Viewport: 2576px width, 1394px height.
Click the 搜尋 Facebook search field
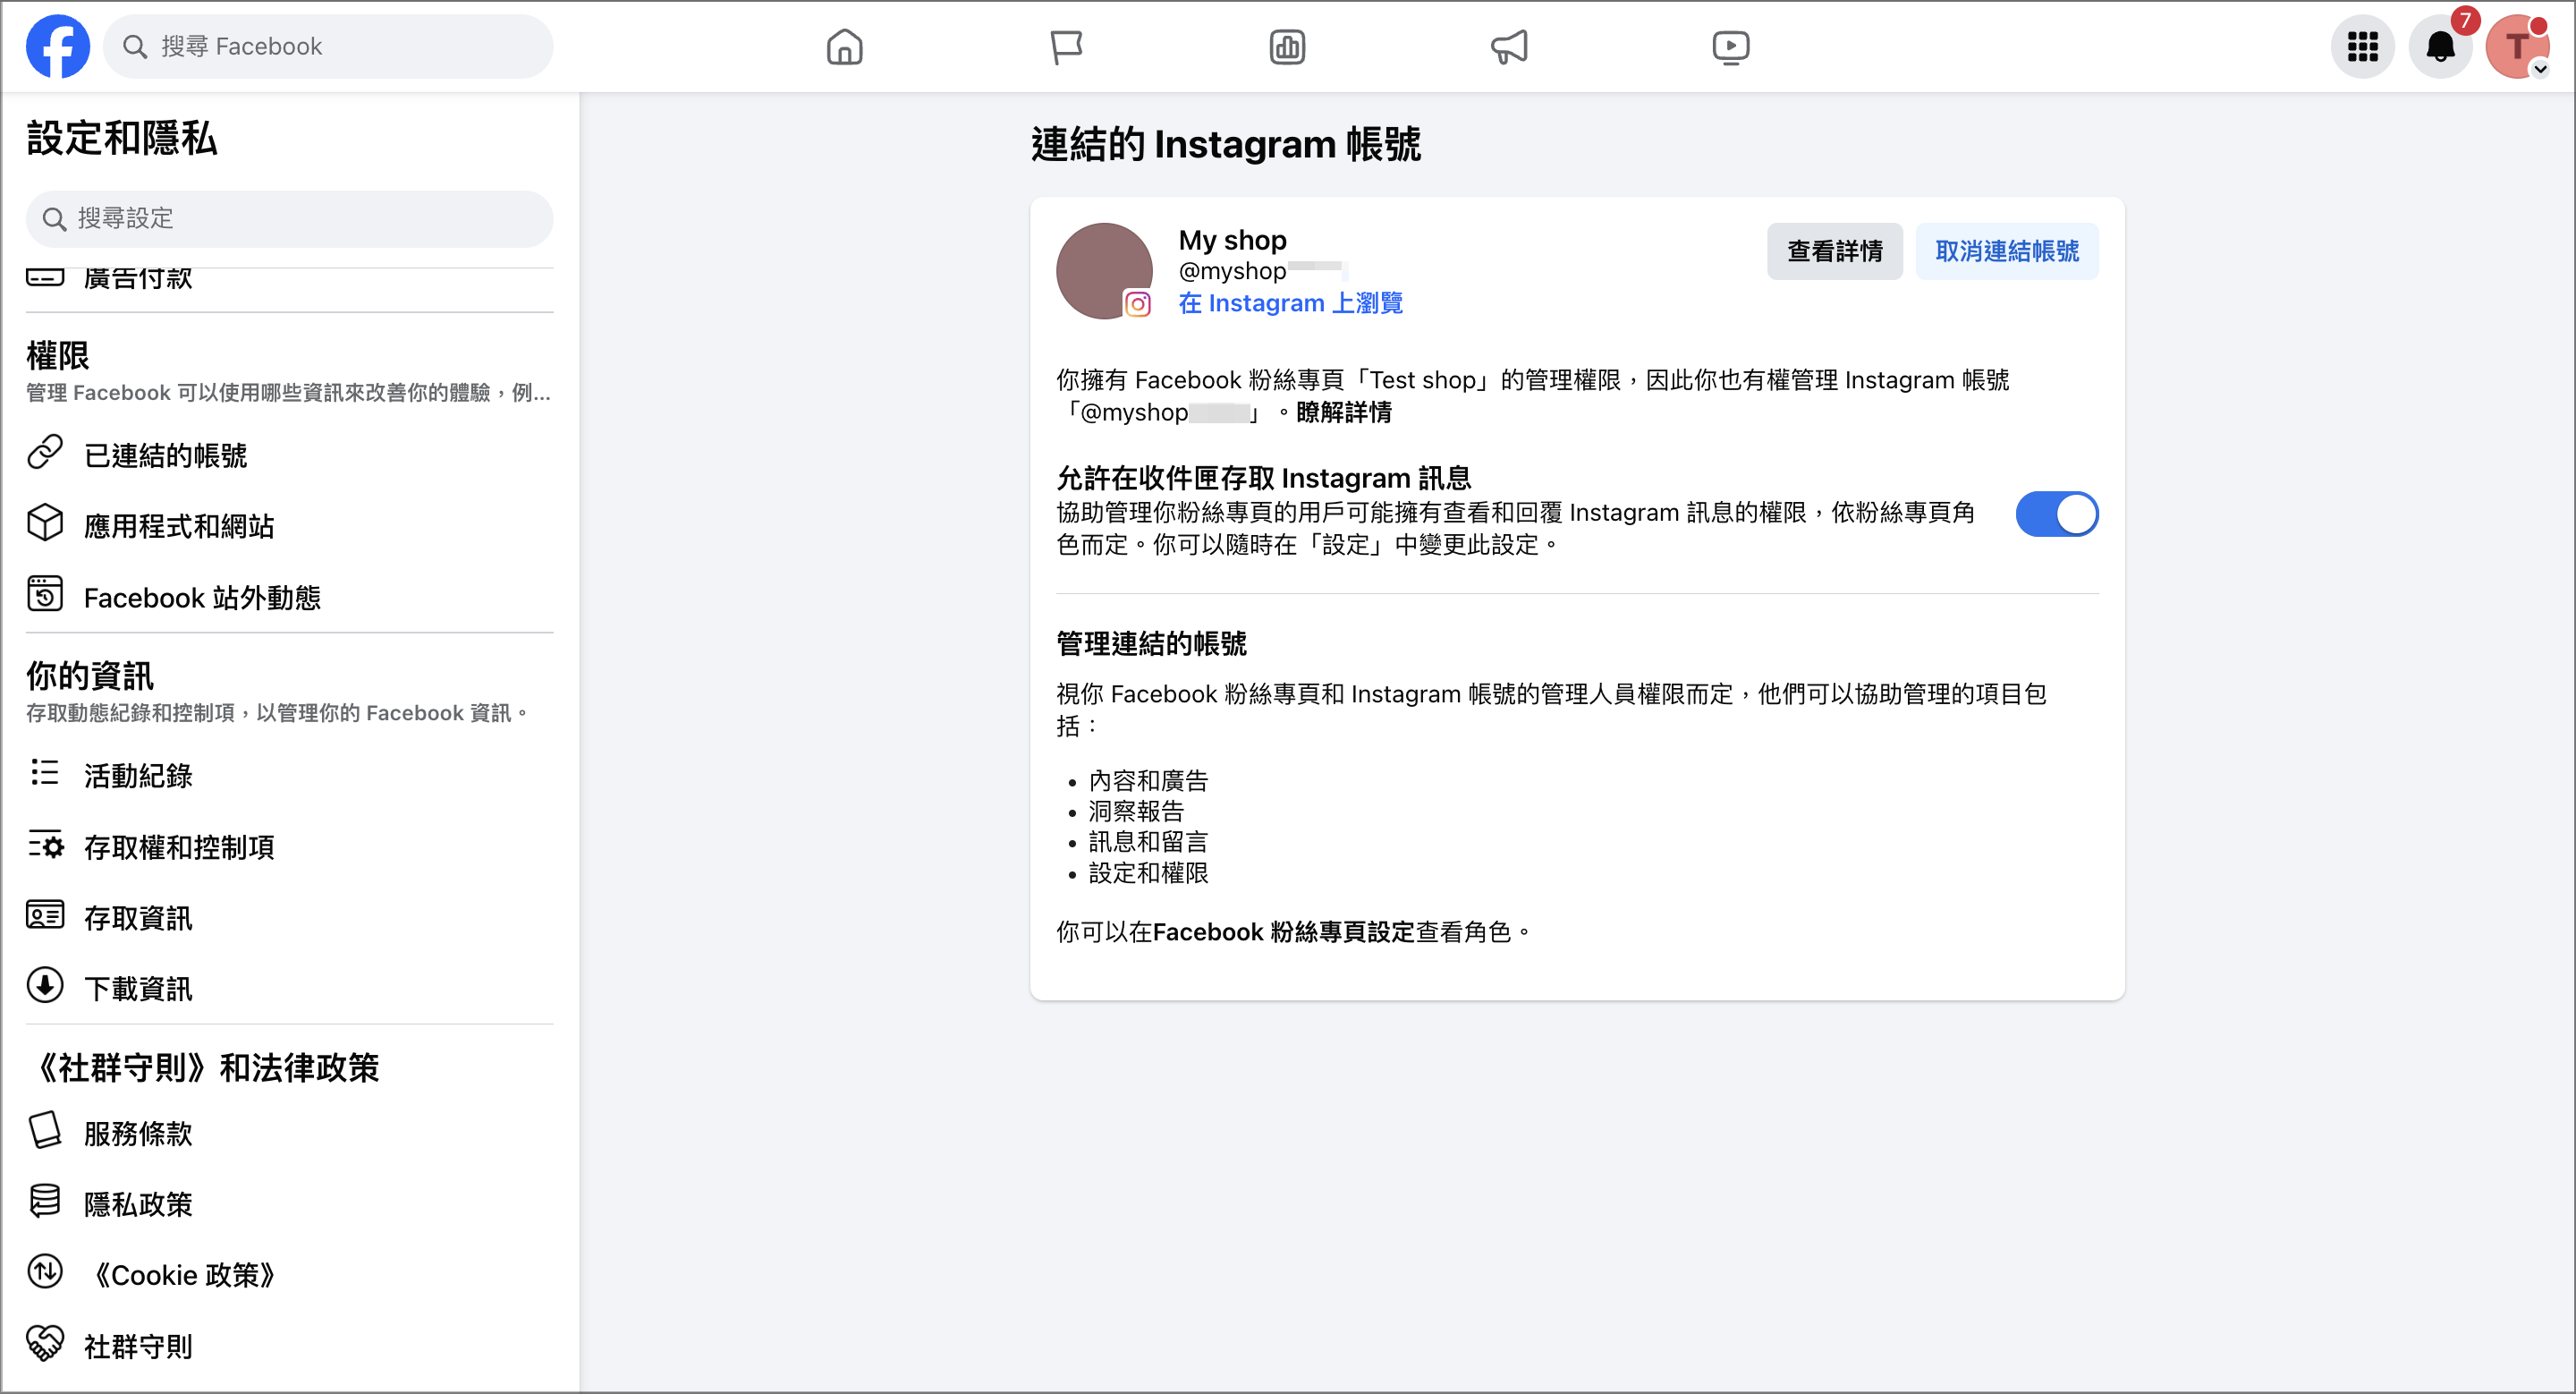(x=328, y=46)
